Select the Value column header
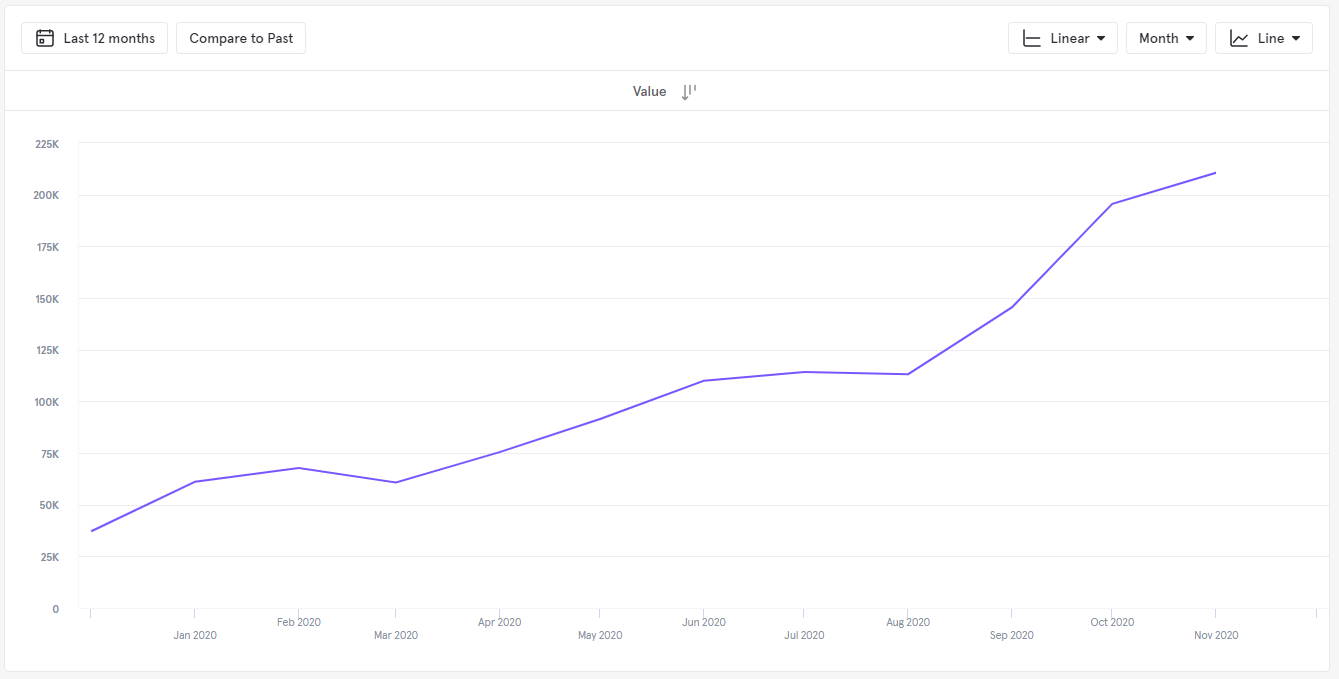The width and height of the screenshot is (1339, 679). (x=649, y=91)
